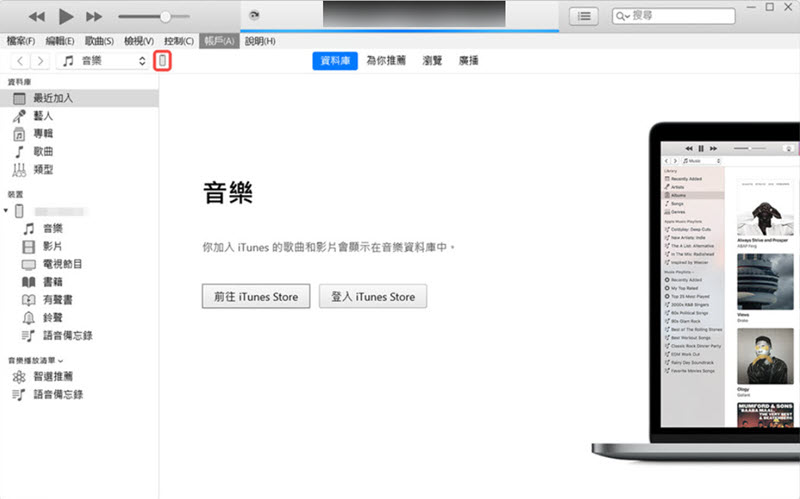Screen dimensions: 800x499
Task: Switch to the 為你推薦 tab
Action: (386, 61)
